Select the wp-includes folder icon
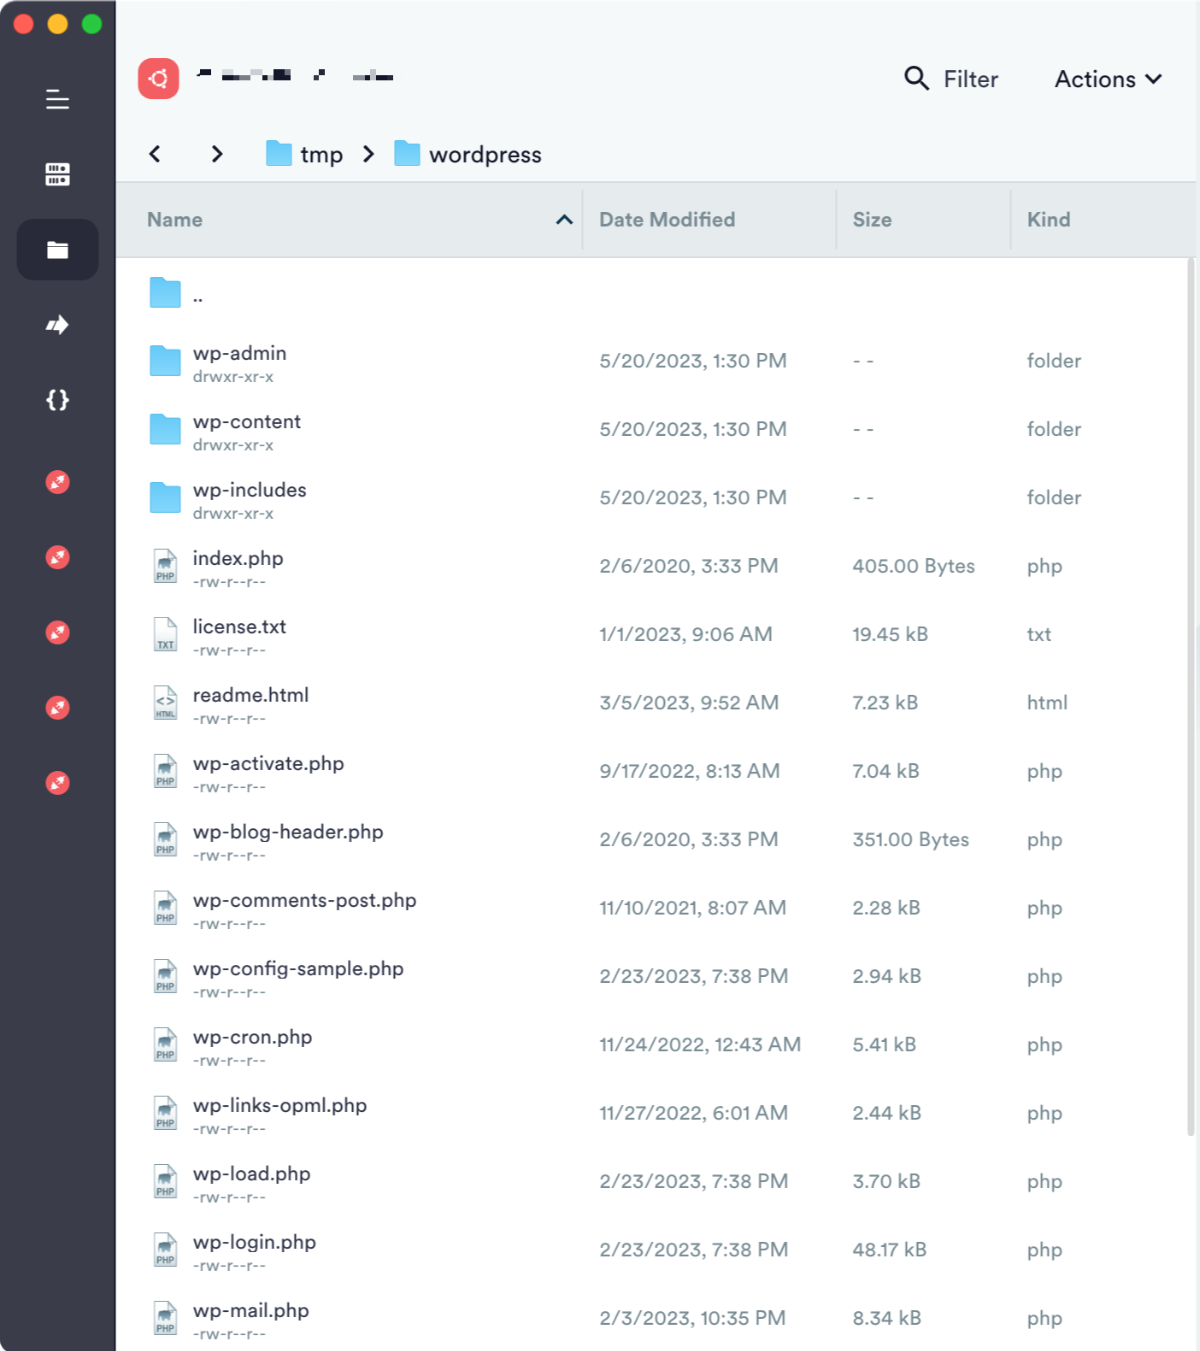The height and width of the screenshot is (1351, 1200). pos(165,497)
